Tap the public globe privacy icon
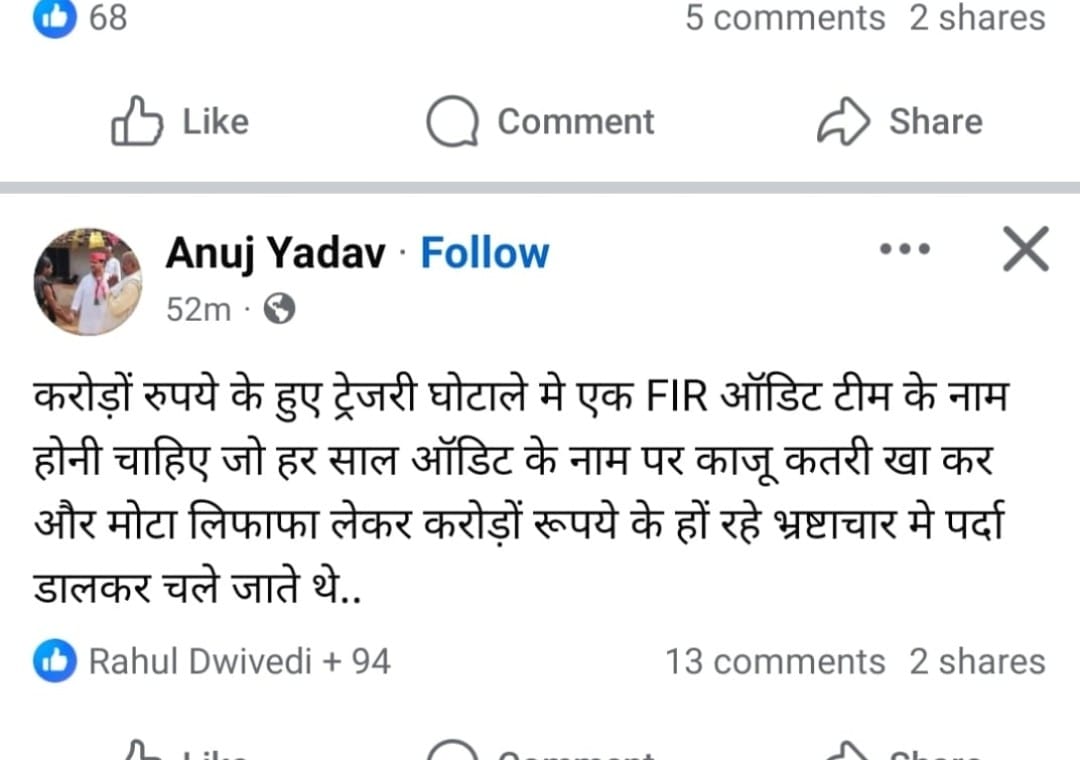Viewport: 1080px width, 760px height. (279, 310)
